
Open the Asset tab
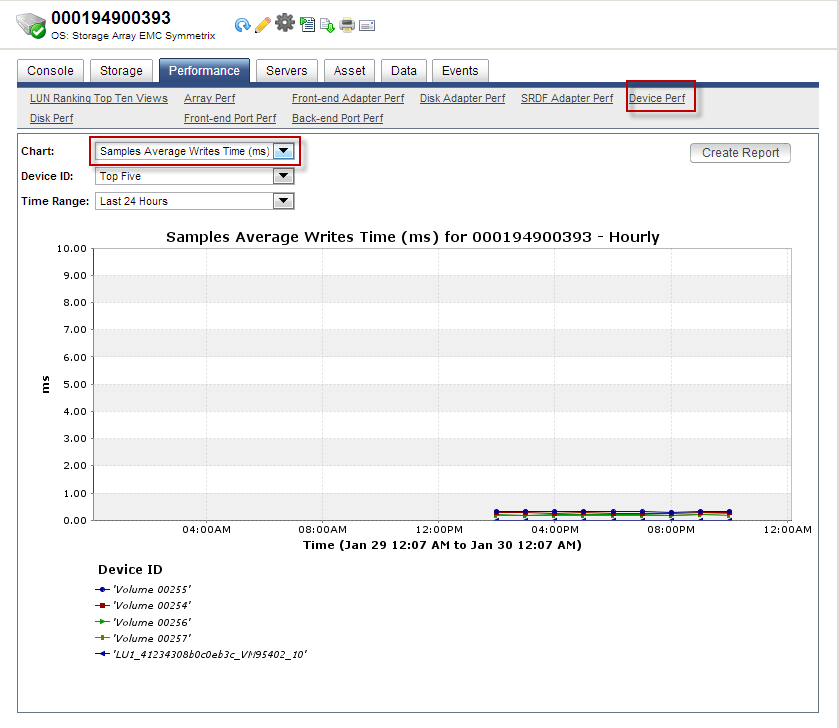(349, 71)
